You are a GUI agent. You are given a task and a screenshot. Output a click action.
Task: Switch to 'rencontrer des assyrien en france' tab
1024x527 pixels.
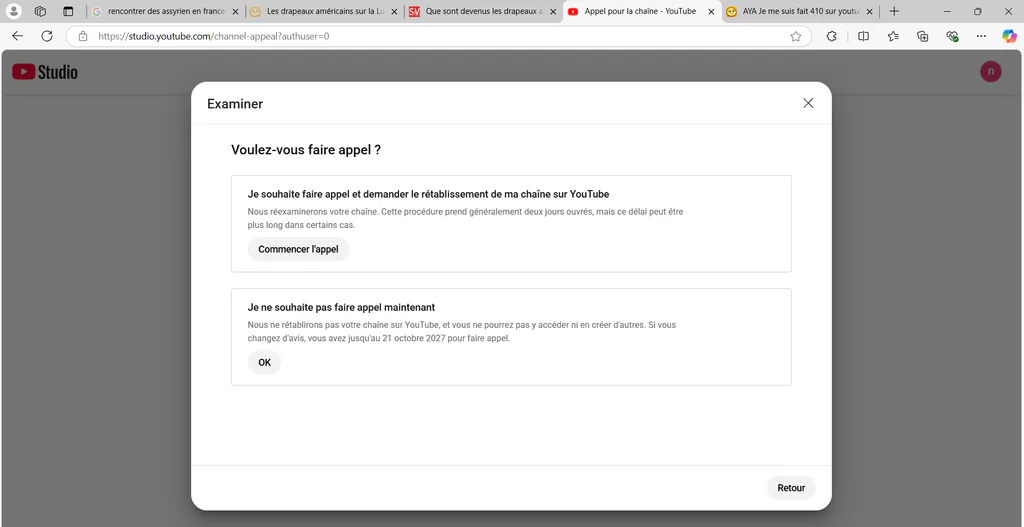click(166, 11)
